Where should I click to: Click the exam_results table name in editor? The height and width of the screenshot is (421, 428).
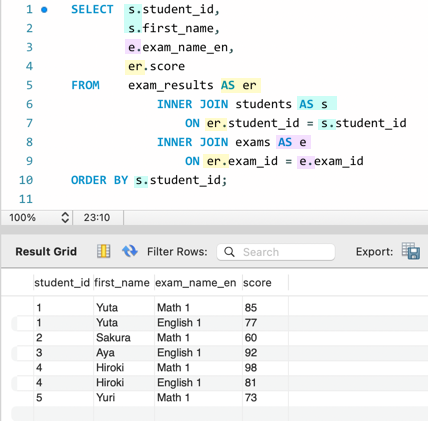171,85
